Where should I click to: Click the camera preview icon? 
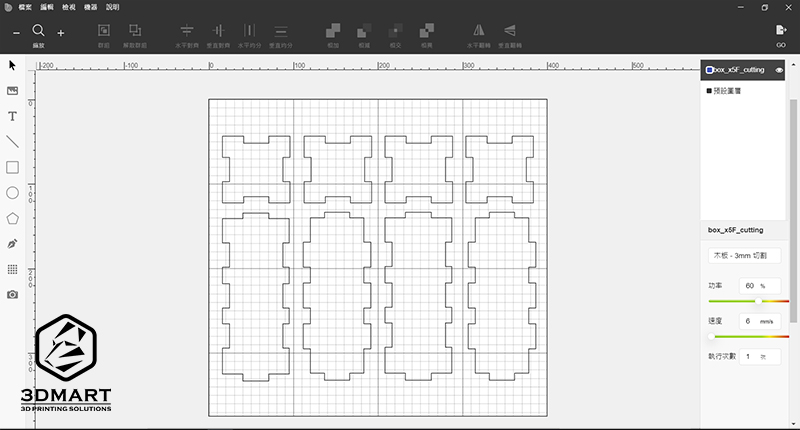click(x=13, y=295)
